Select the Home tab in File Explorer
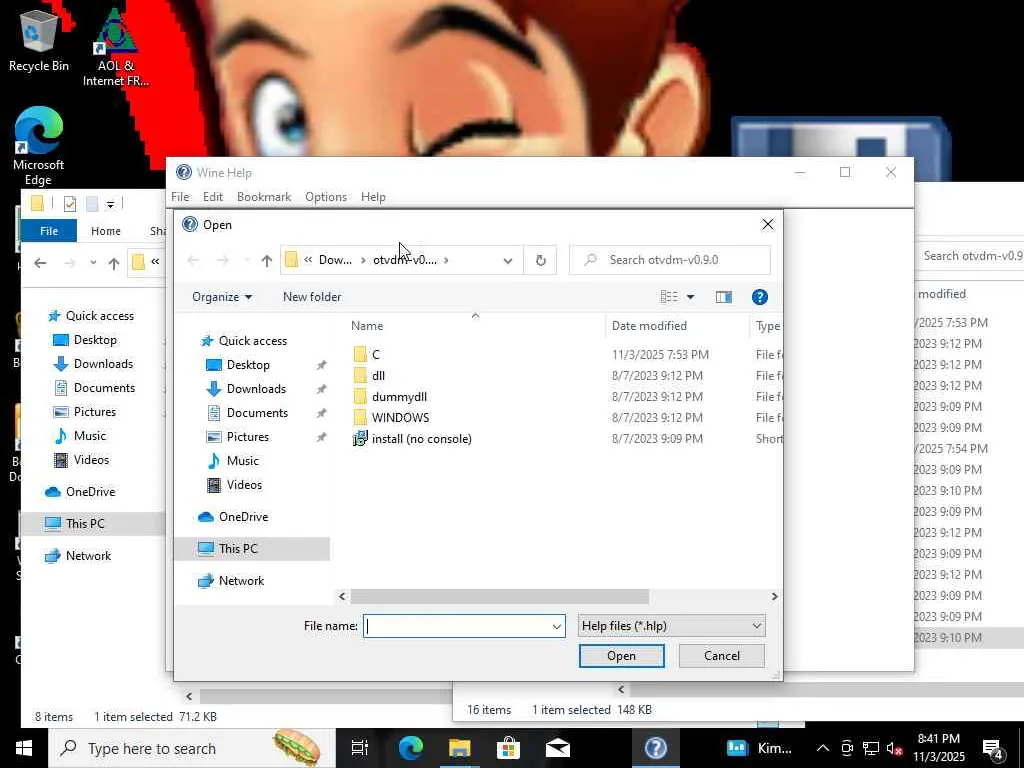Image resolution: width=1024 pixels, height=768 pixels. (x=106, y=231)
